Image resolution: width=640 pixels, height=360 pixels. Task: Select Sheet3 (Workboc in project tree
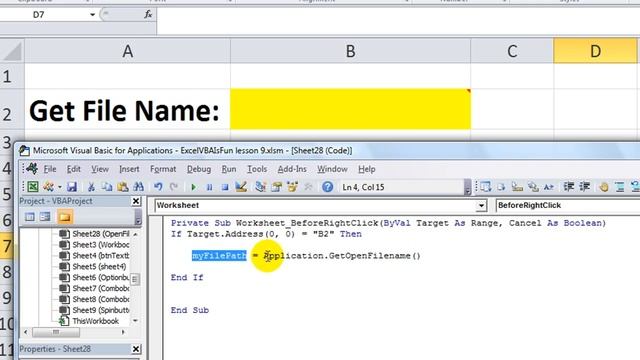(100, 245)
